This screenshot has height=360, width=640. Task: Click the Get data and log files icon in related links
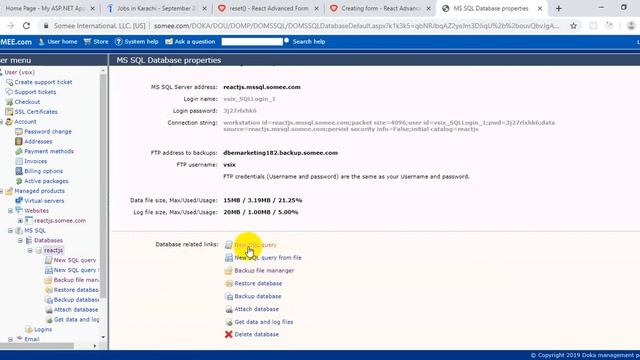point(229,322)
